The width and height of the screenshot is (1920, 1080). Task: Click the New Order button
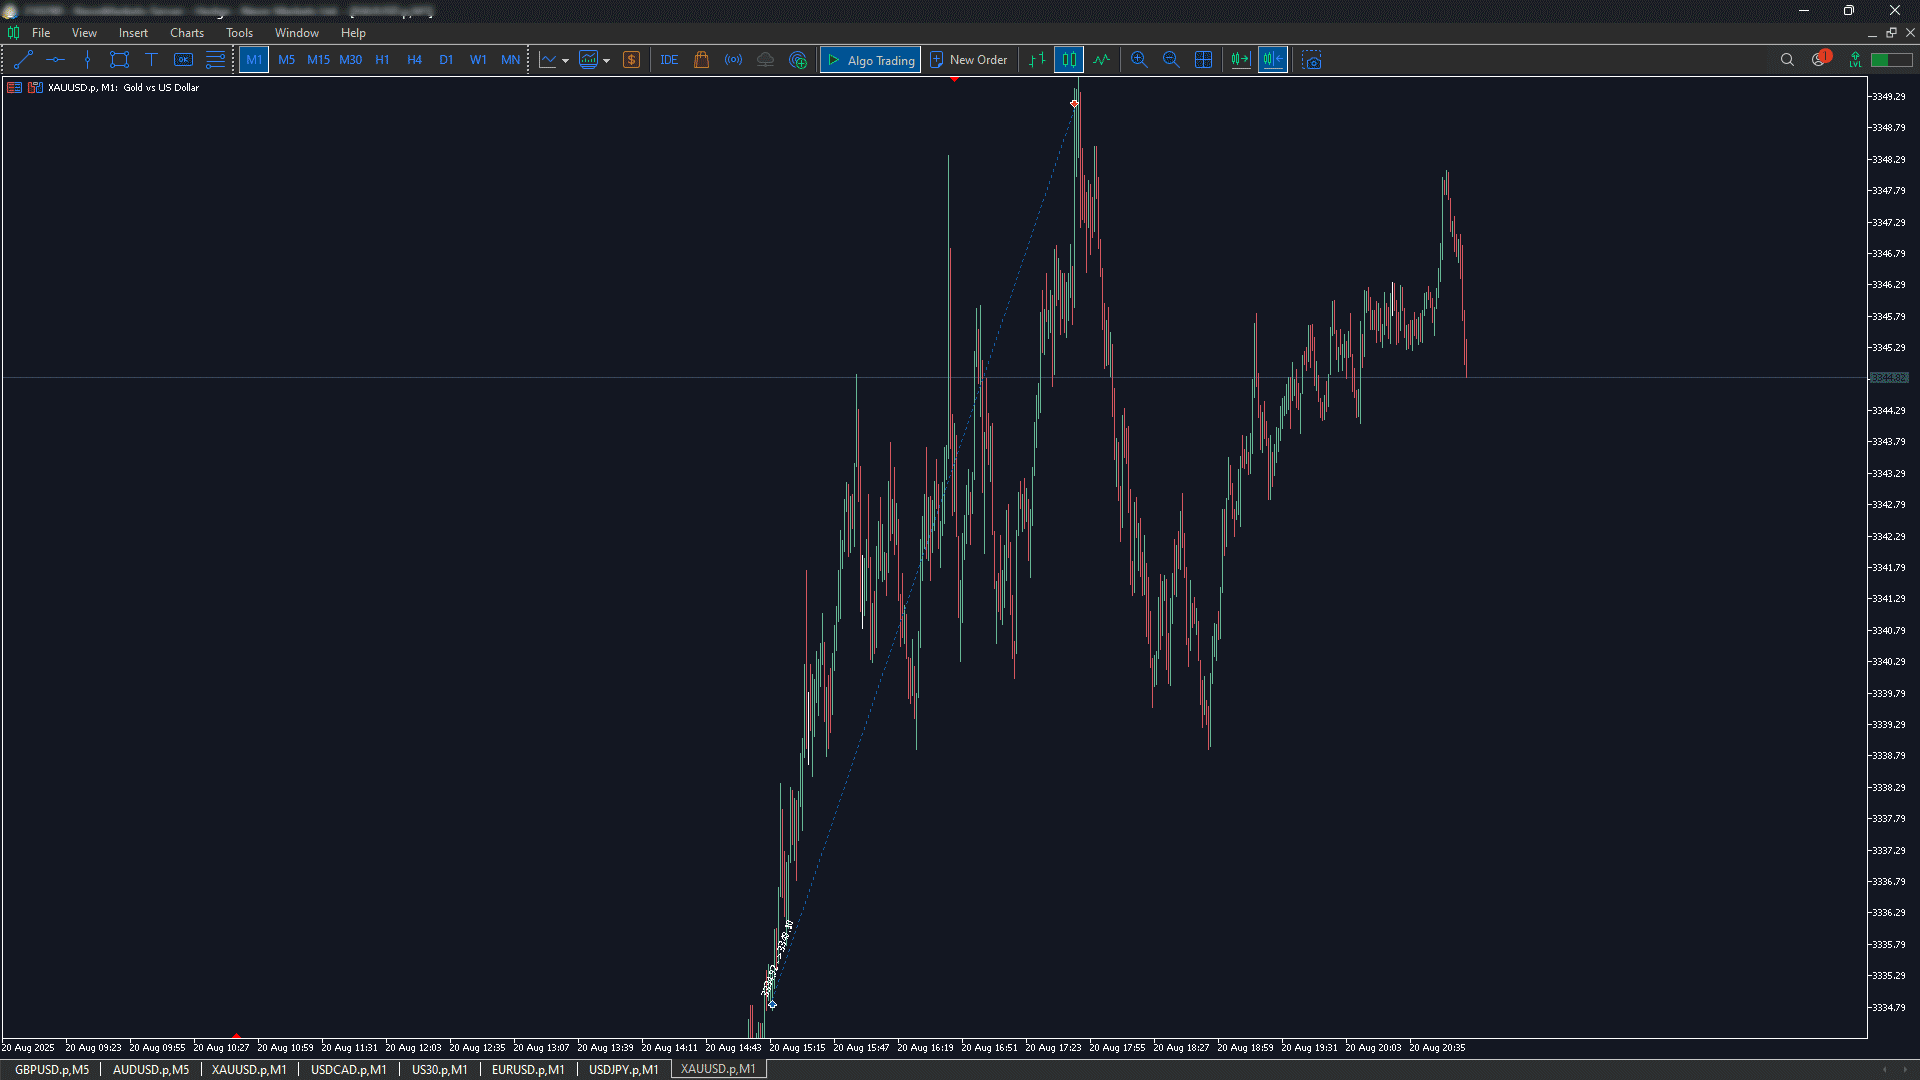(x=968, y=60)
